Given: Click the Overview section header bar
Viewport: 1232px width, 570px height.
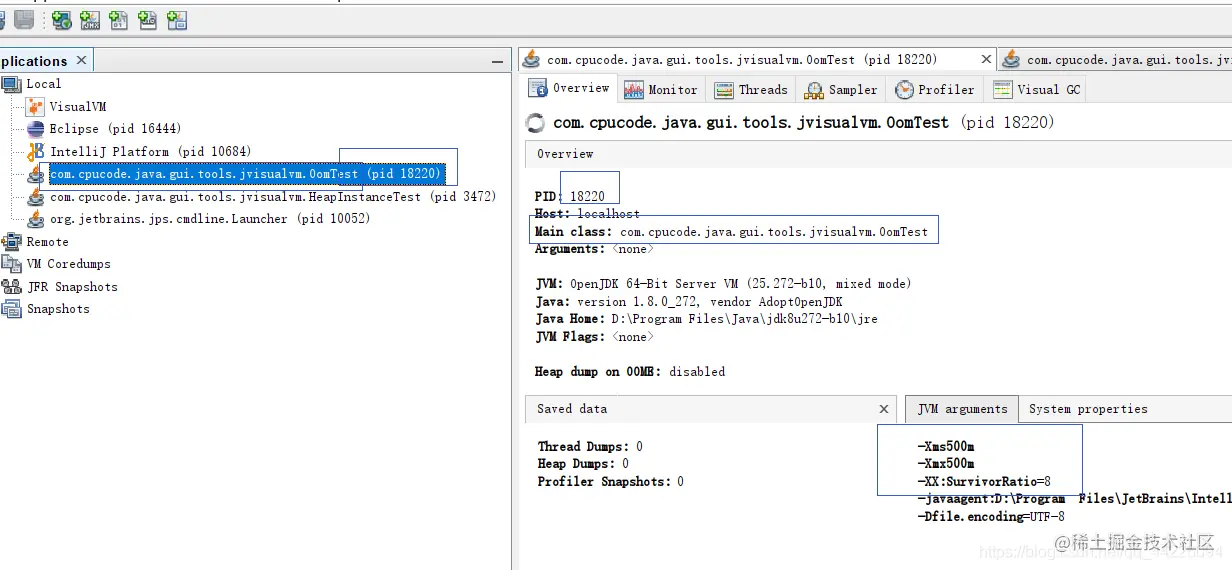Looking at the screenshot, I should point(878,154).
